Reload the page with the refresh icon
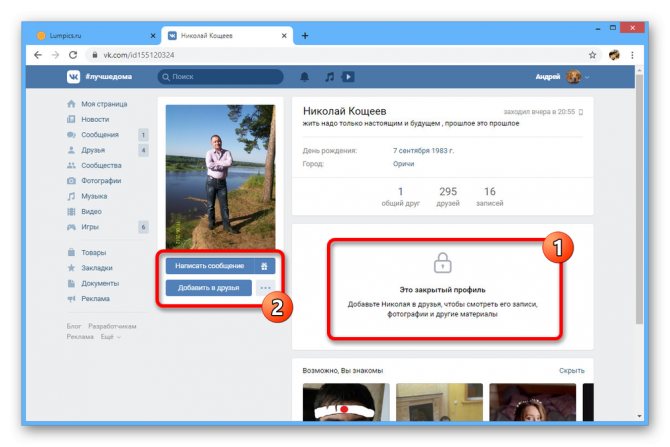 point(73,55)
